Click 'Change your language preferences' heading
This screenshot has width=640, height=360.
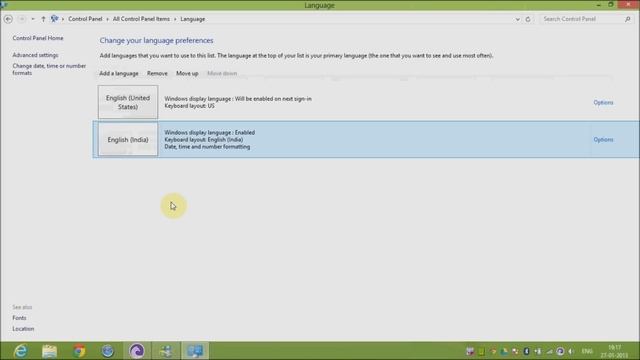pos(156,40)
